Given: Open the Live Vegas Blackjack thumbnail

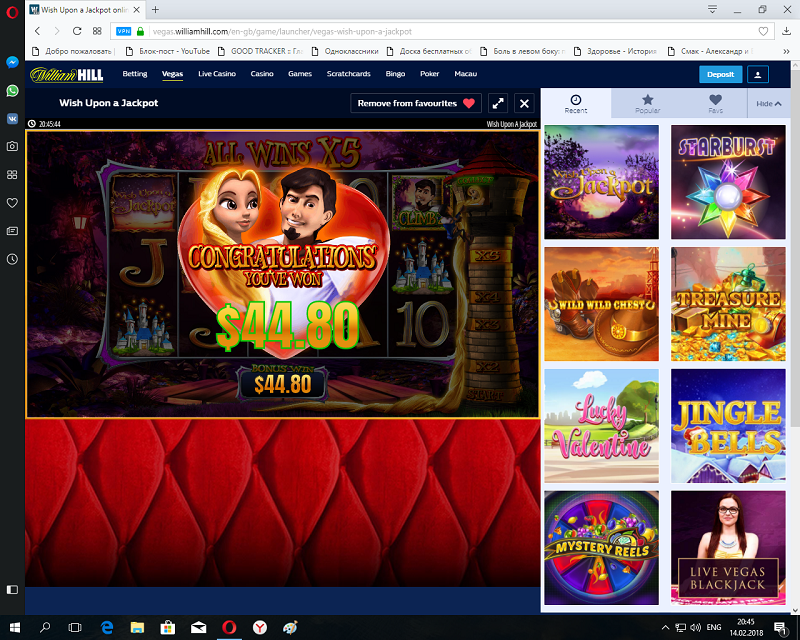Looking at the screenshot, I should tap(728, 548).
